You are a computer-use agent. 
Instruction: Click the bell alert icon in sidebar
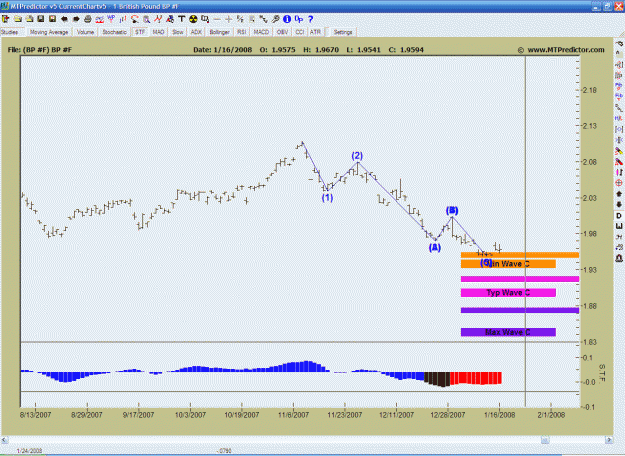coord(619,258)
